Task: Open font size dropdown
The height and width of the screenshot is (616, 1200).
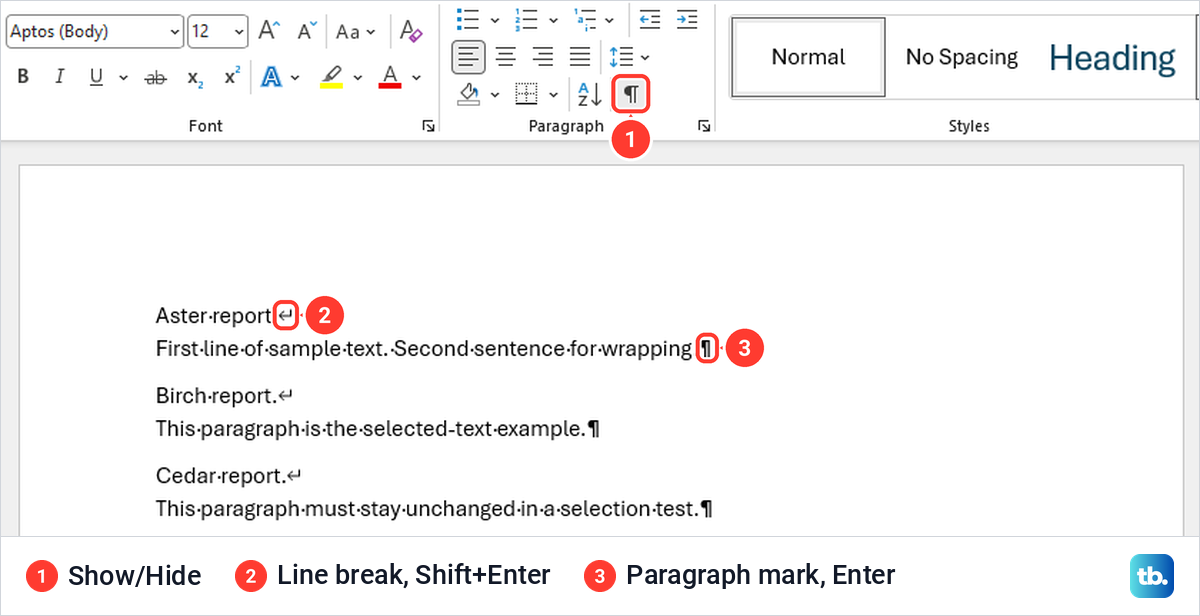Action: (239, 31)
